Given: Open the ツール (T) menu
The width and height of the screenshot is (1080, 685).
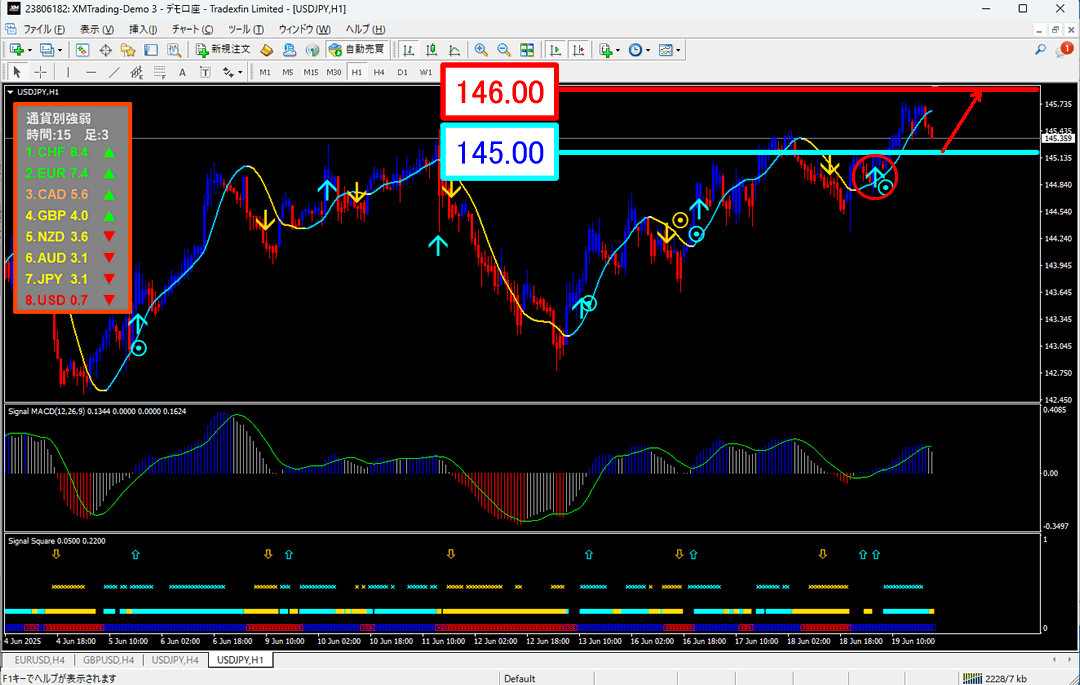Looking at the screenshot, I should (x=245, y=30).
